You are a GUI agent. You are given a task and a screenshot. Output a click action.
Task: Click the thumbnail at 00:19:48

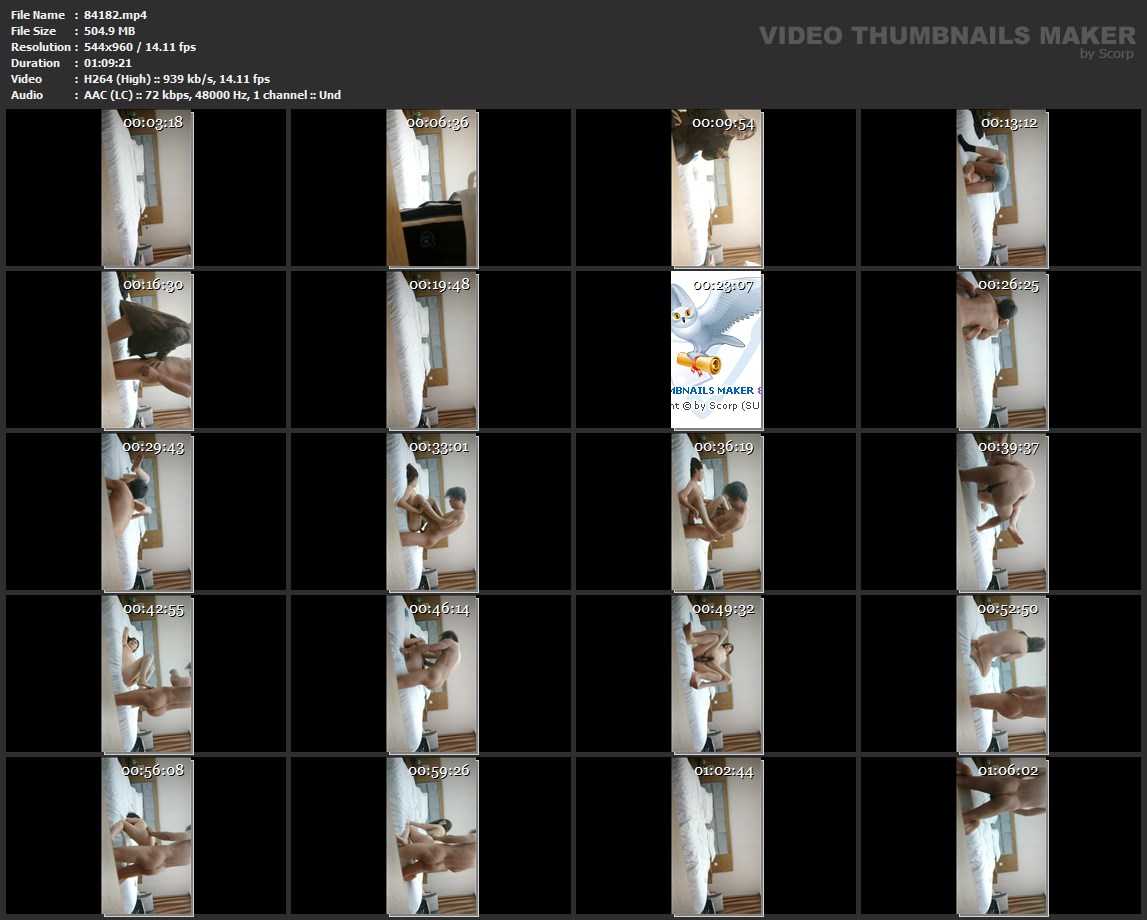pos(432,350)
